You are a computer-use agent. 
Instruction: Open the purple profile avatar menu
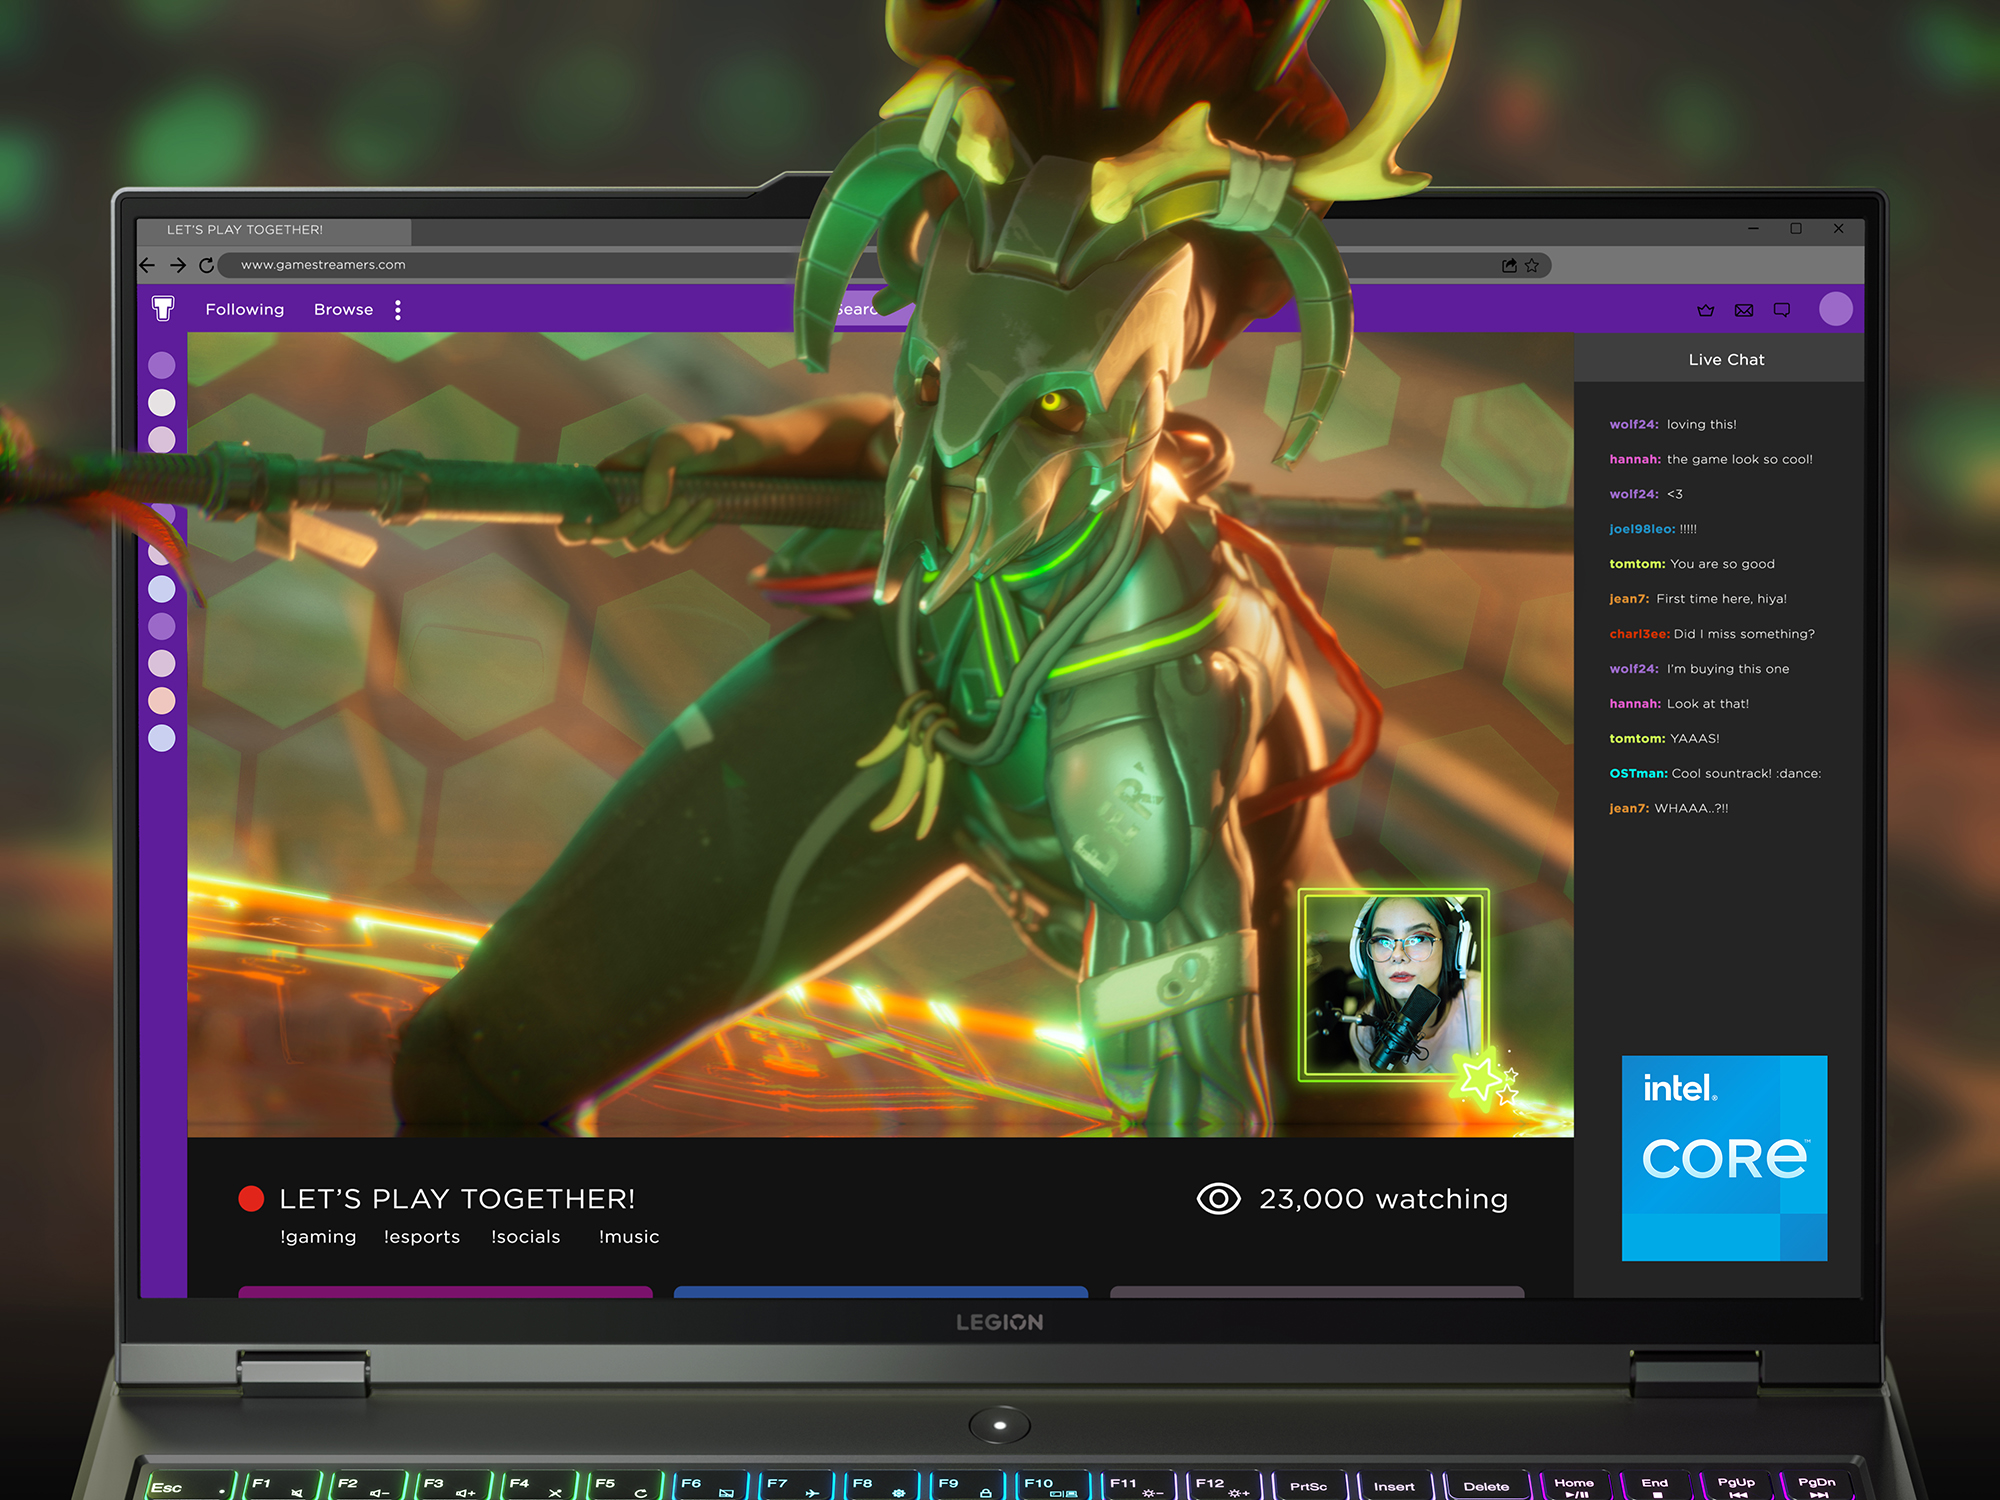[1836, 309]
